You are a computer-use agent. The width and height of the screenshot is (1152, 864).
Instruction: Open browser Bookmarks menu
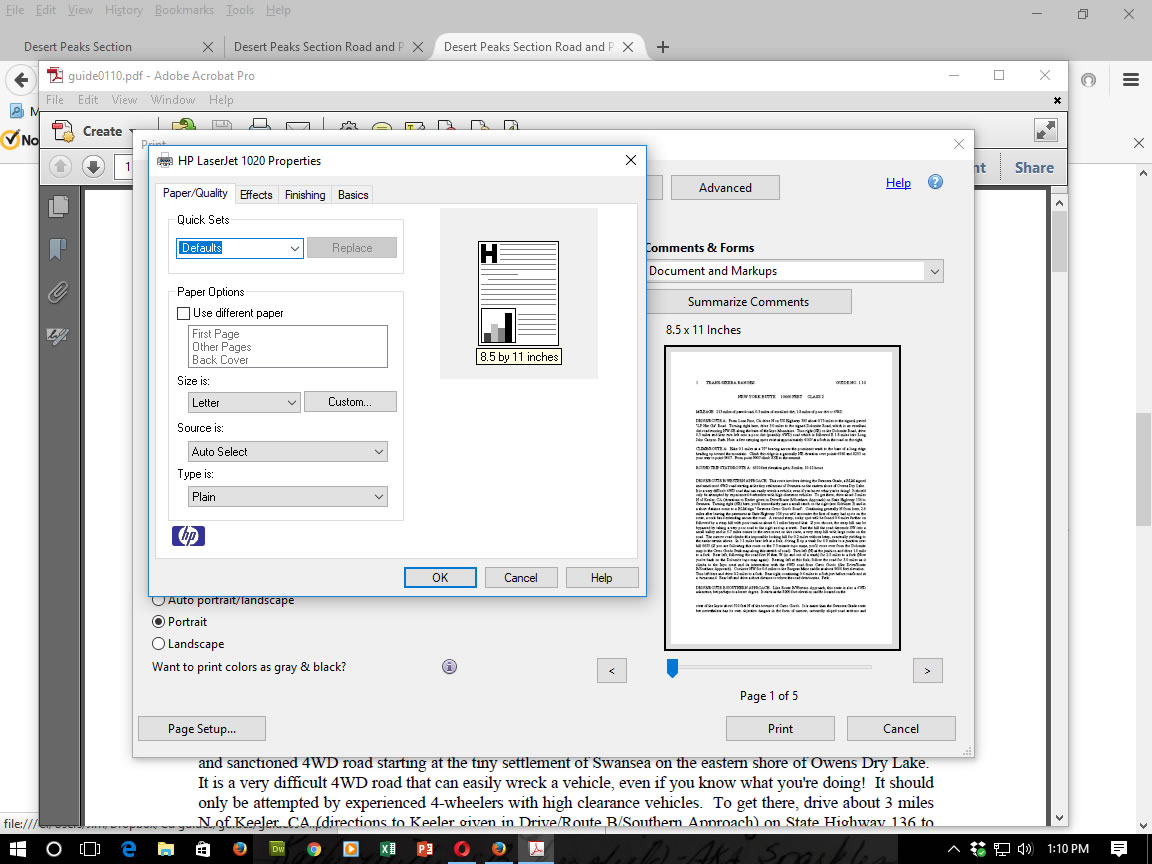click(184, 10)
